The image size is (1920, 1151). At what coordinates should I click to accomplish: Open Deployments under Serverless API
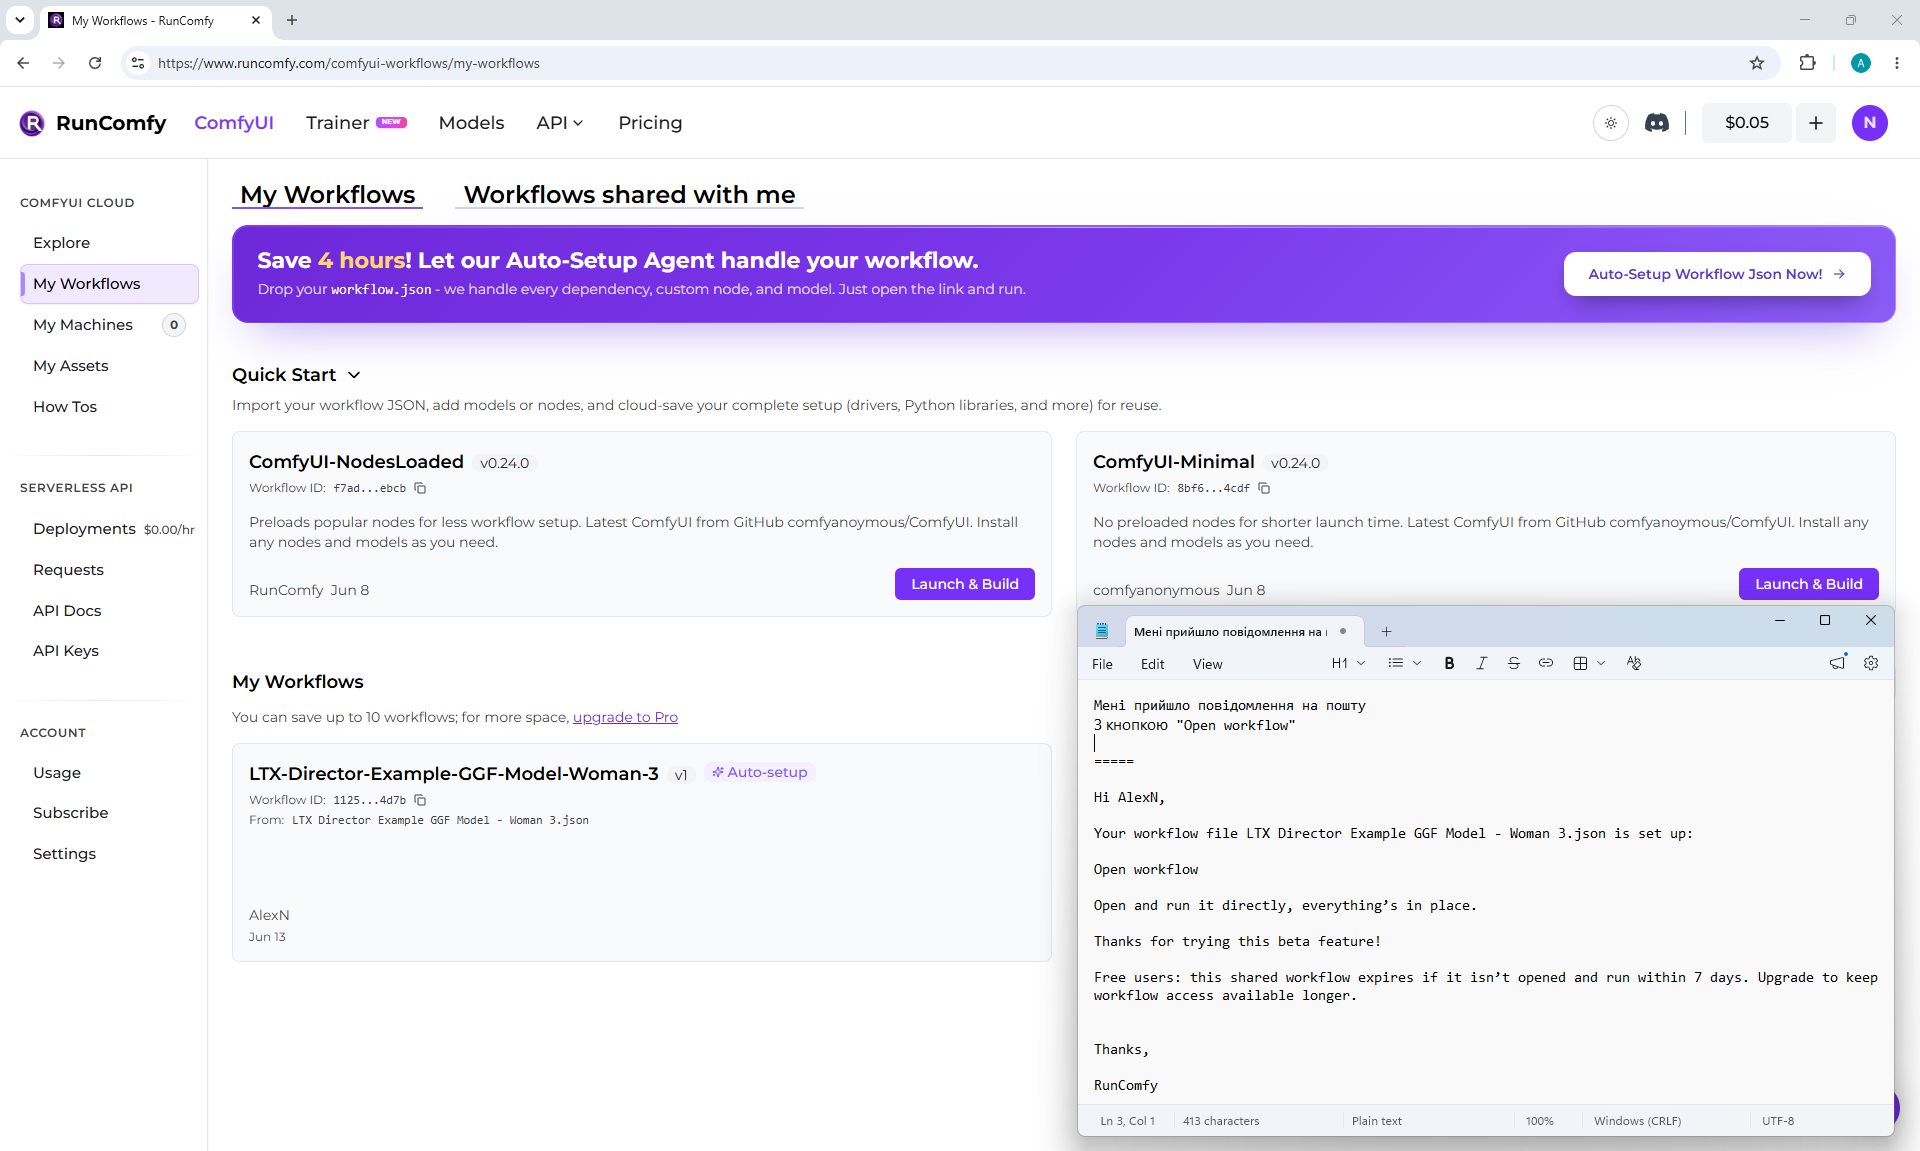pos(84,529)
